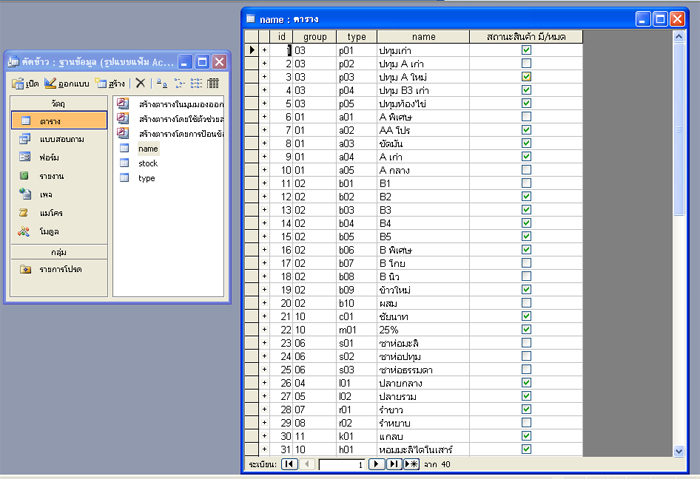Image resolution: width=700 pixels, height=479 pixels.
Task: Click scroll up arrow in table window
Action: (679, 37)
